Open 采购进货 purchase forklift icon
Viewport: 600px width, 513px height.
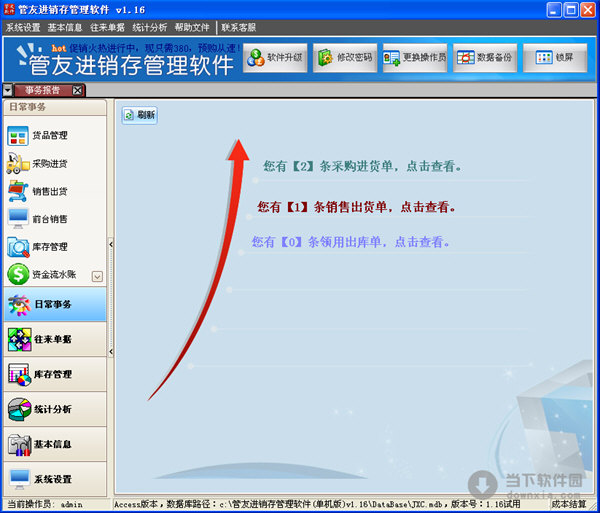[18, 164]
